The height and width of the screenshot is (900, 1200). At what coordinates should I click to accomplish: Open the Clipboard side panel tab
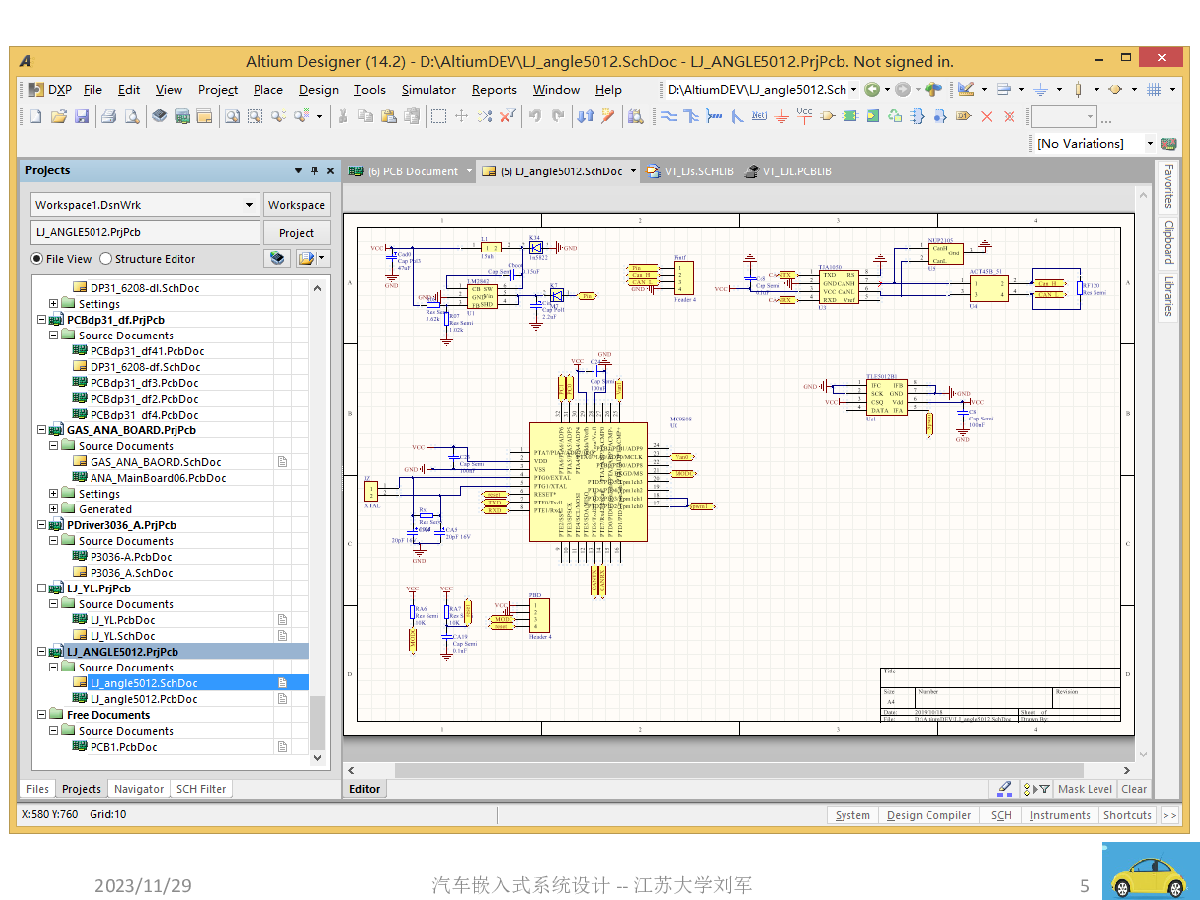pos(1167,242)
